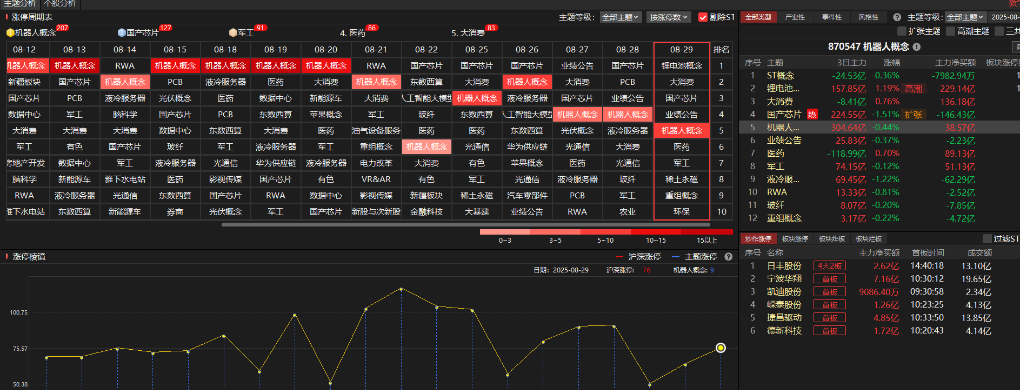Click the 高潮 tag on 锂电池 row

tap(914, 88)
